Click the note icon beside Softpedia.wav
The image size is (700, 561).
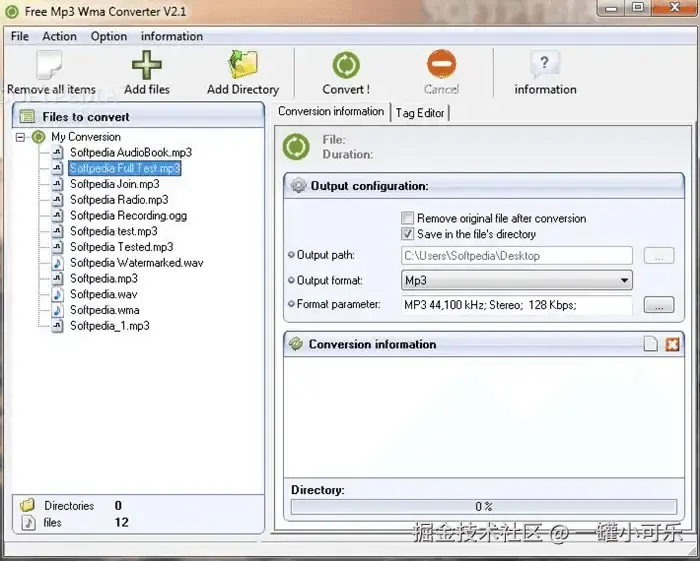[x=57, y=294]
